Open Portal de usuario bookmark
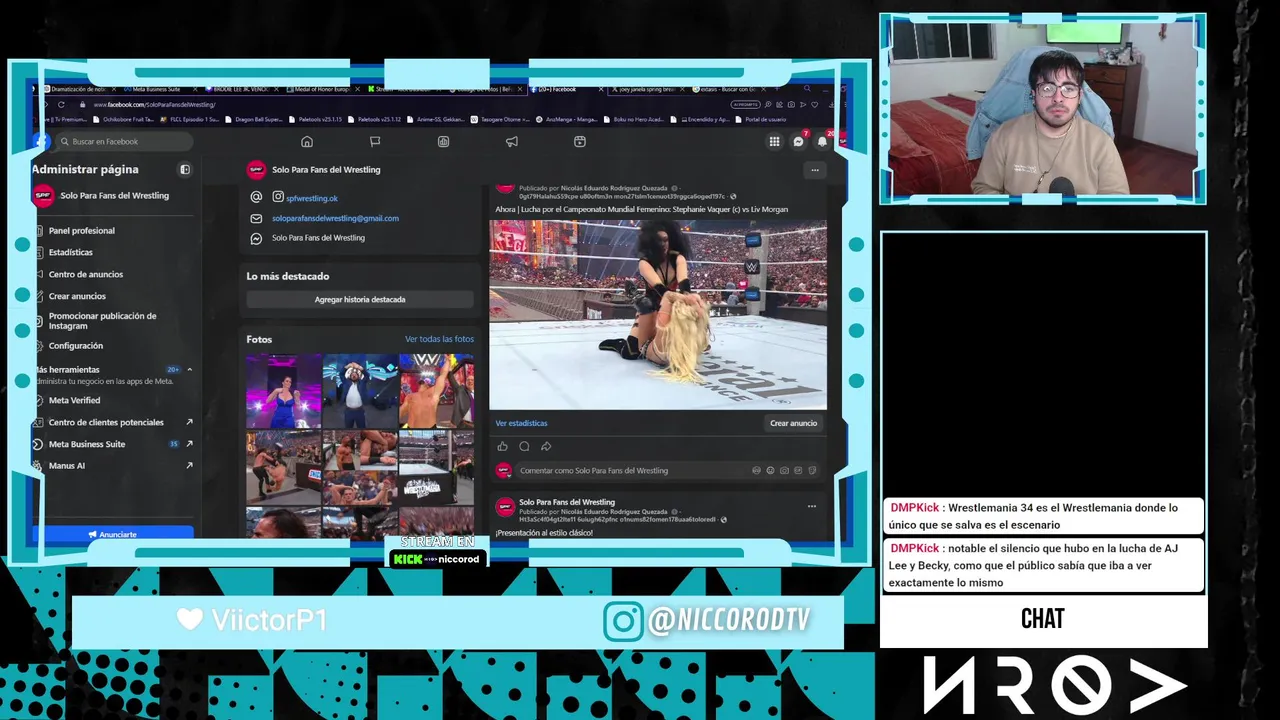This screenshot has height=720, width=1280. pos(761,119)
